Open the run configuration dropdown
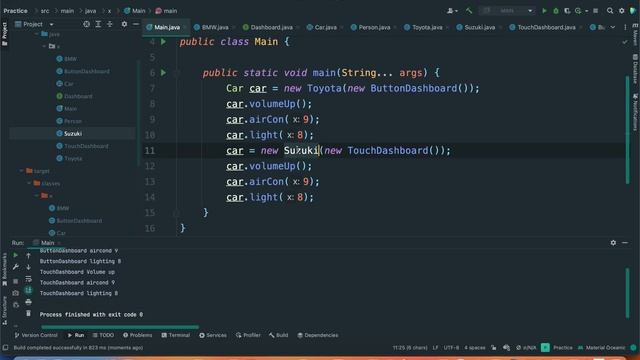640x360 pixels. pos(507,11)
